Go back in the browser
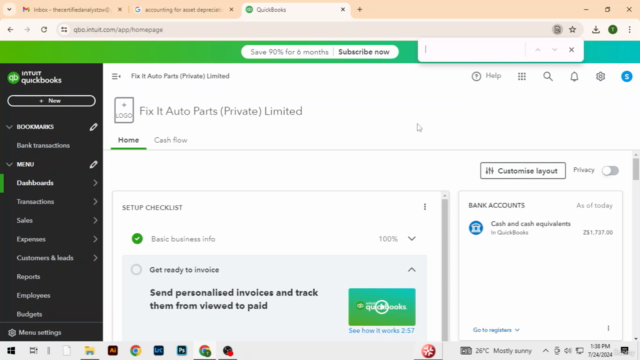Image resolution: width=640 pixels, height=360 pixels. click(10, 29)
